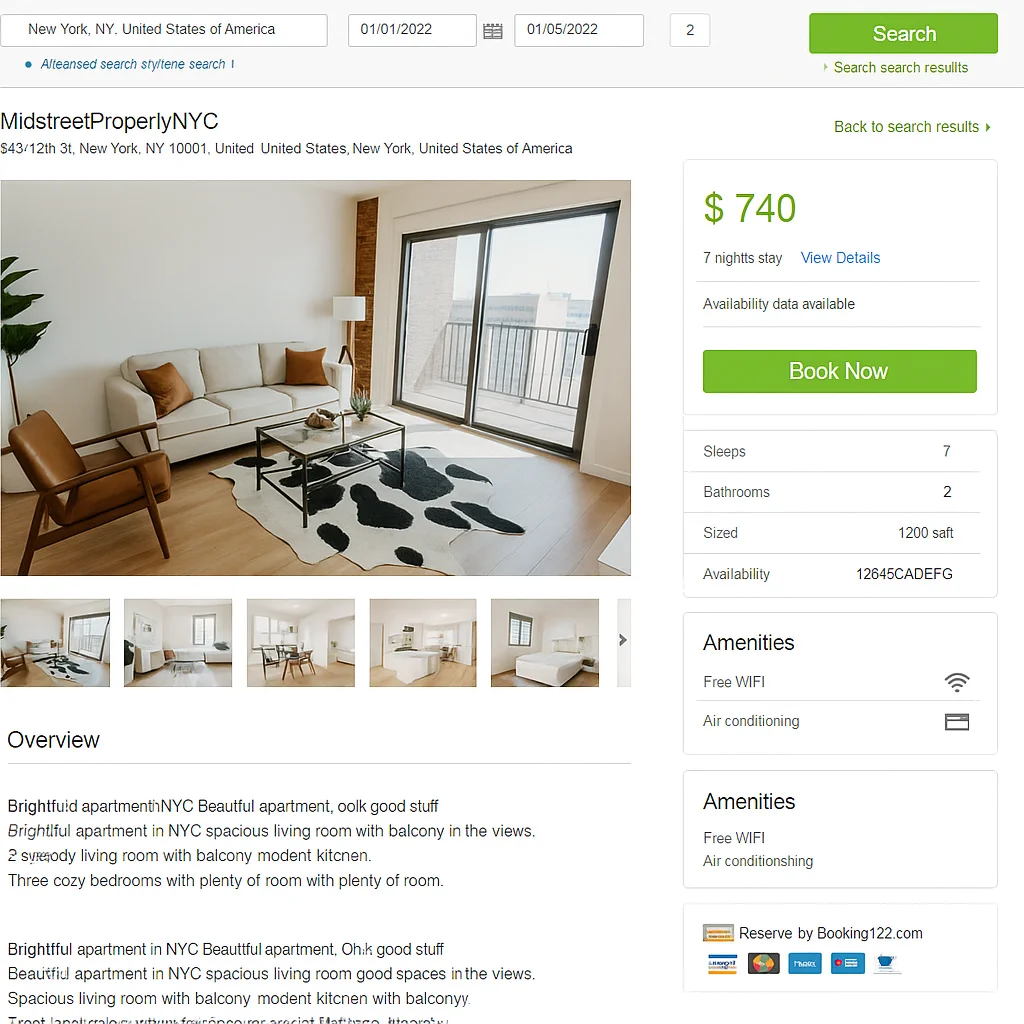The height and width of the screenshot is (1024, 1024).
Task: Click the last payment icon in row
Action: click(886, 963)
